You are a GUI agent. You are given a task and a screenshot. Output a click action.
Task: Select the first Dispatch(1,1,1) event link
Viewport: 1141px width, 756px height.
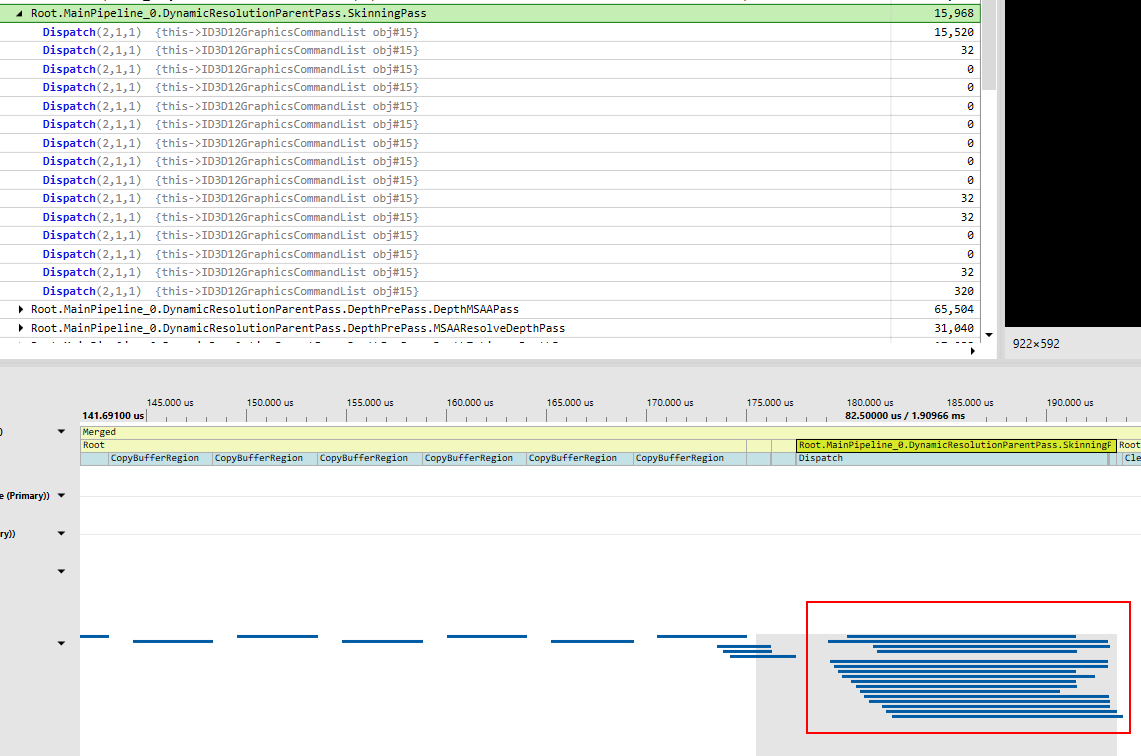click(x=69, y=31)
